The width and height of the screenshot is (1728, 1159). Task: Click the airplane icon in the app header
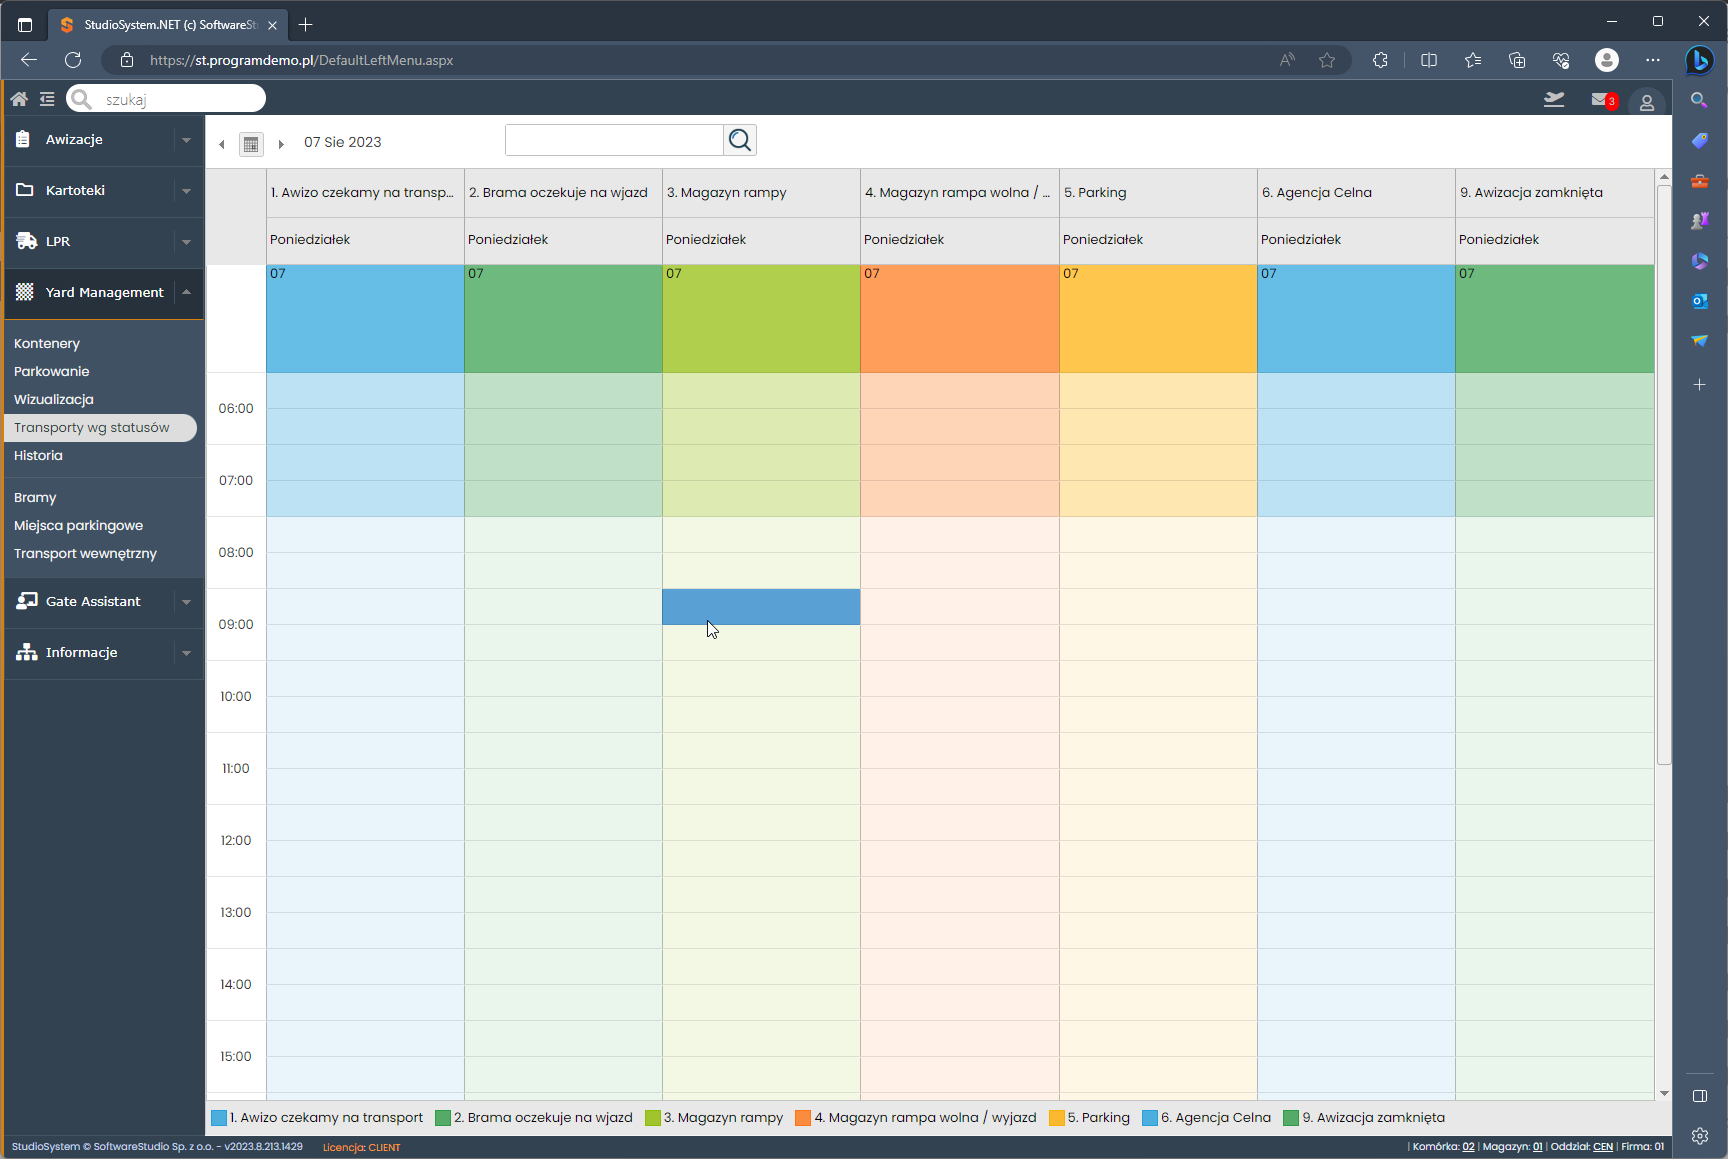point(1554,100)
